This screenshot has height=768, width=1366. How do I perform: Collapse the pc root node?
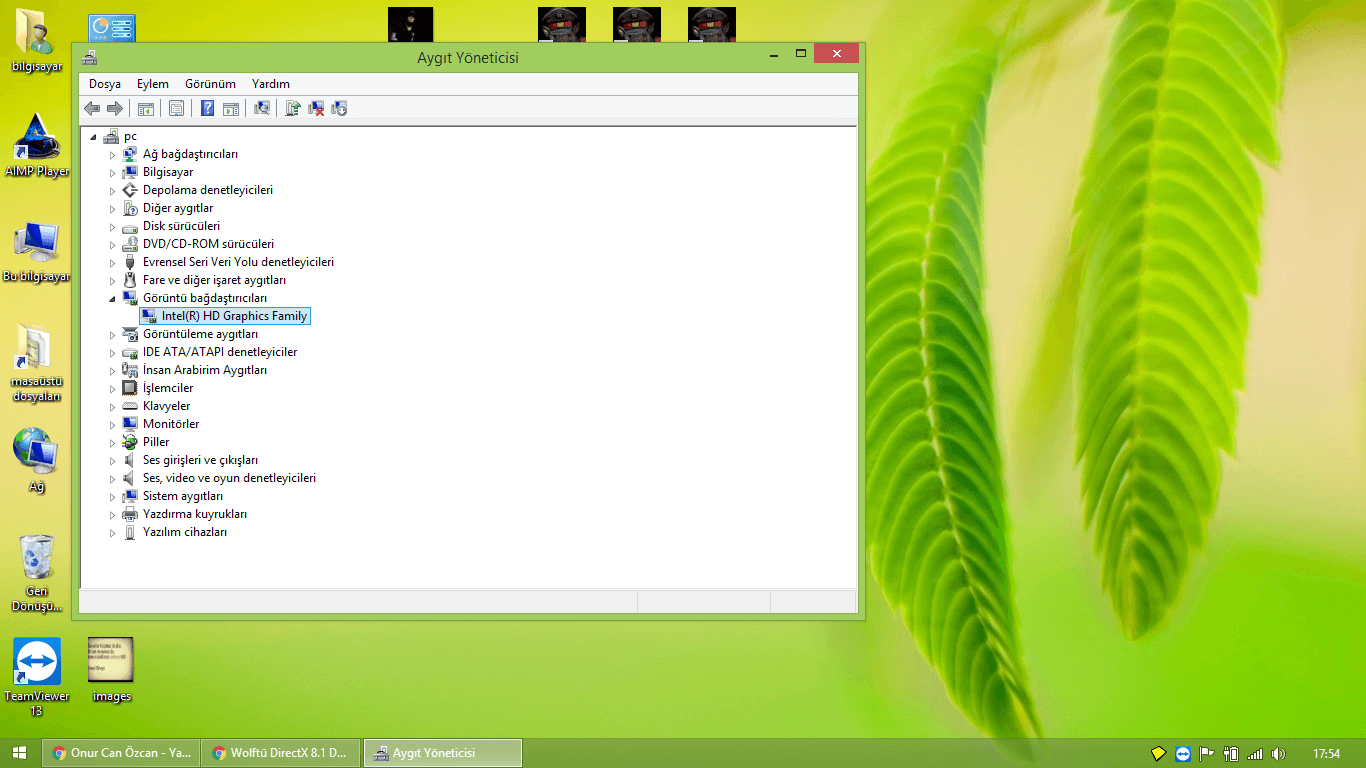click(94, 137)
